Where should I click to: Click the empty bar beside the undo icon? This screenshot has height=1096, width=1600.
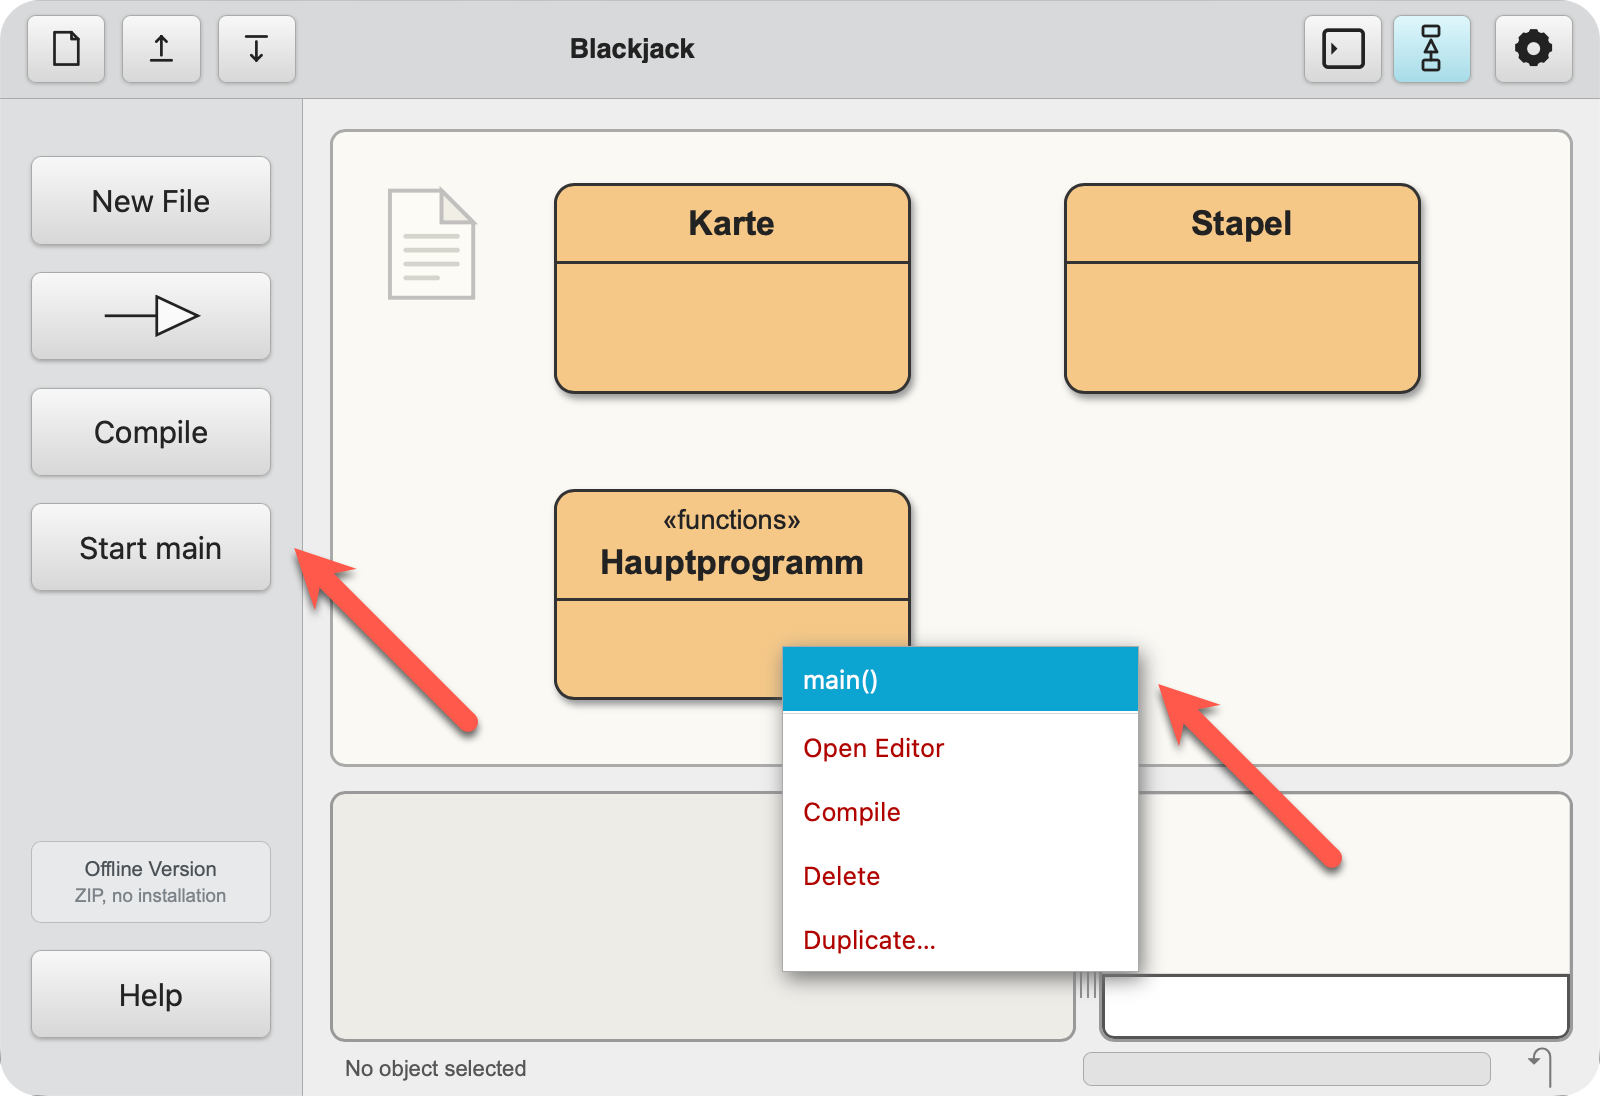[x=1287, y=1068]
